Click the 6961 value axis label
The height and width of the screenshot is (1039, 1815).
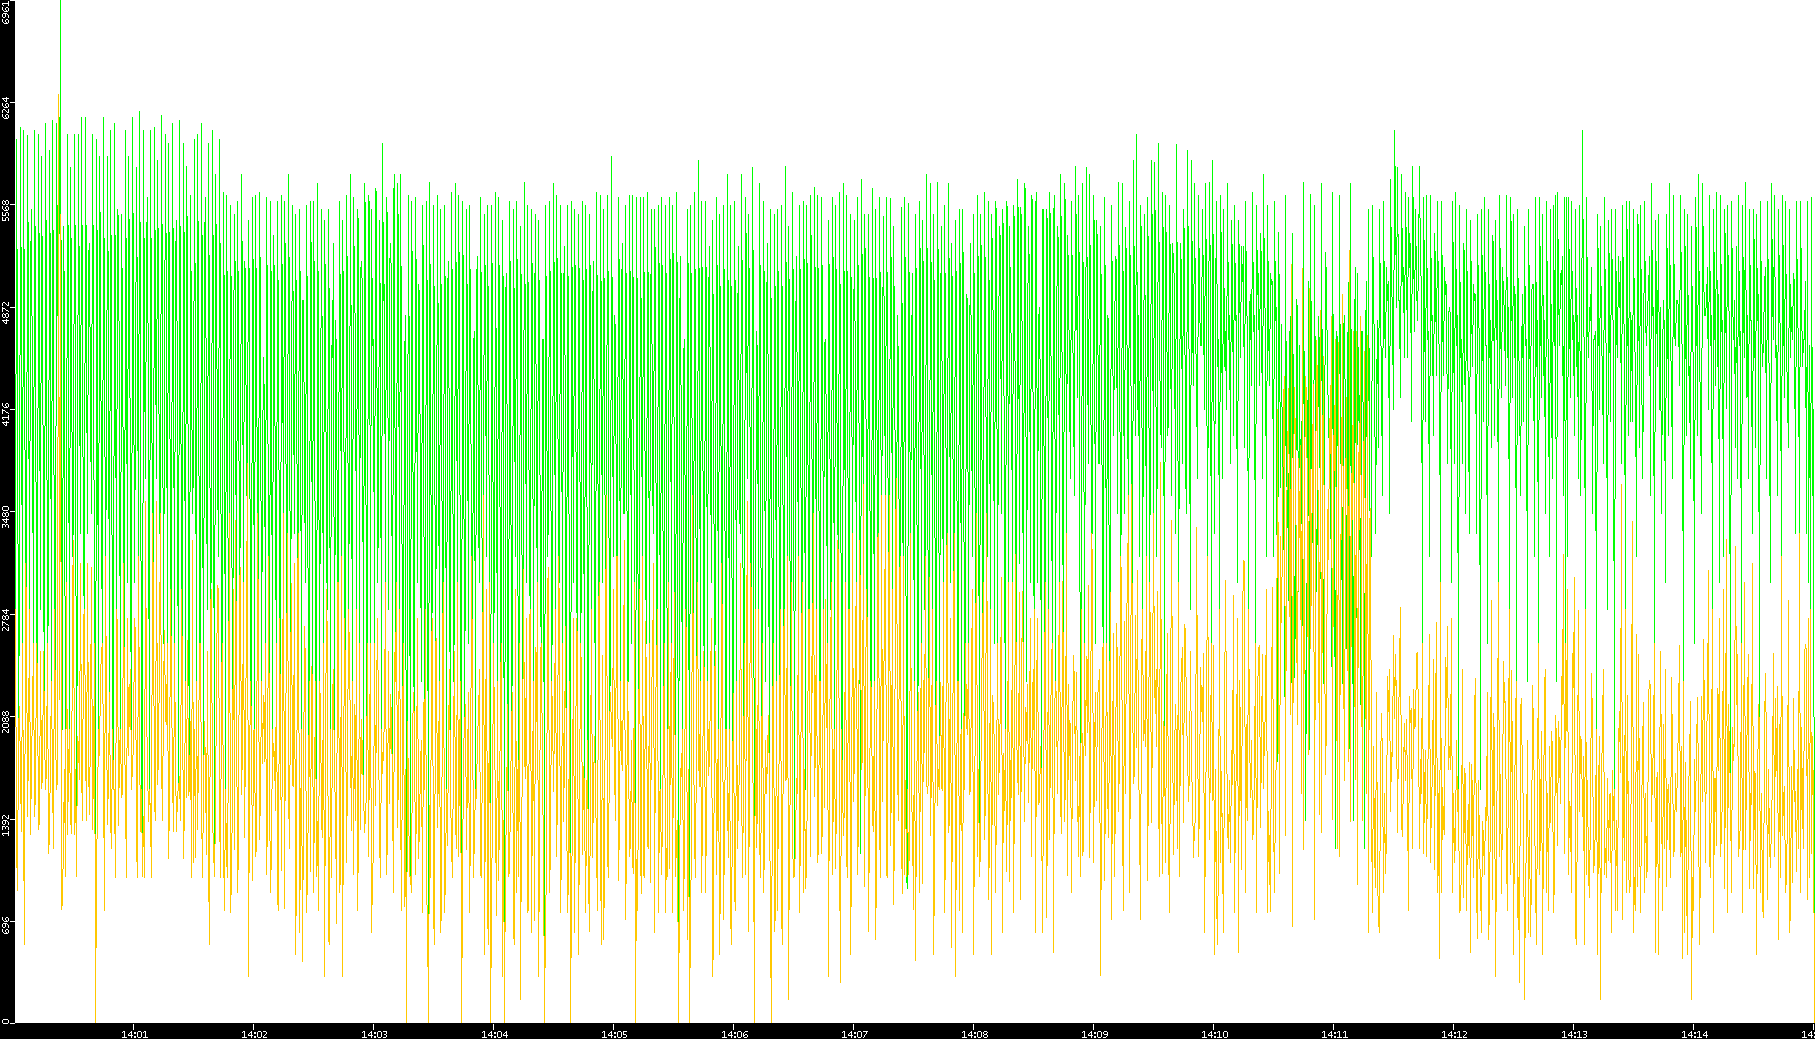[x=7, y=12]
